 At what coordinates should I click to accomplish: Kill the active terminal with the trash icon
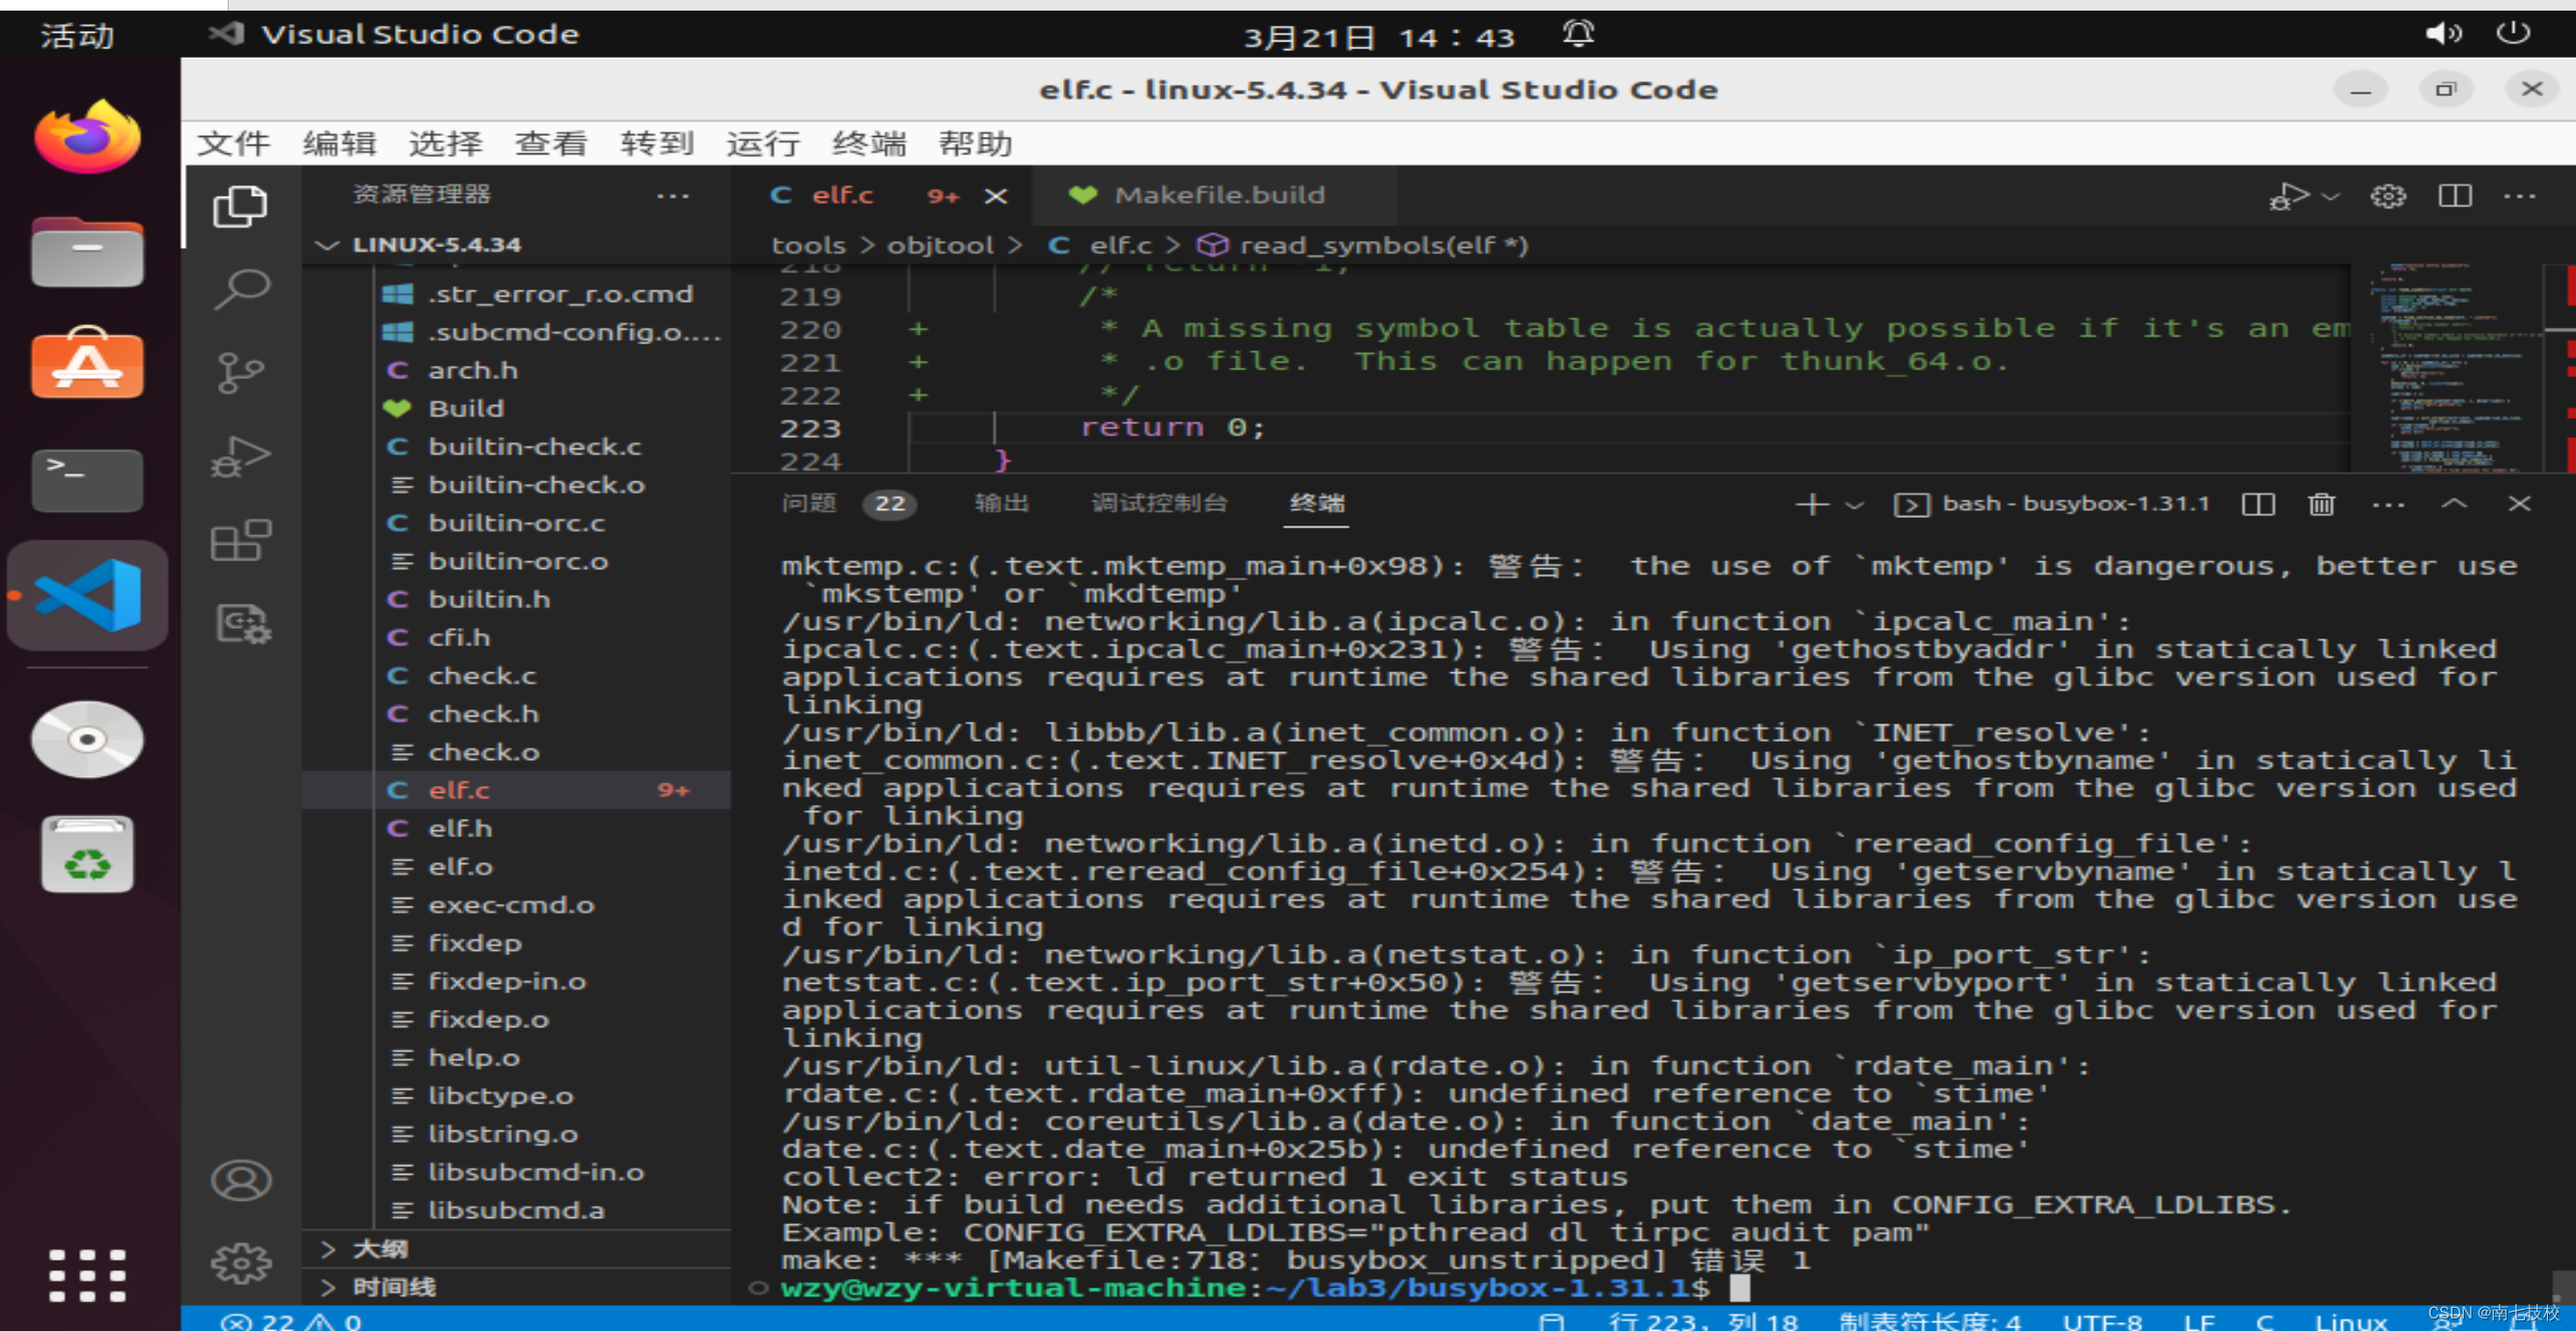[x=2321, y=504]
